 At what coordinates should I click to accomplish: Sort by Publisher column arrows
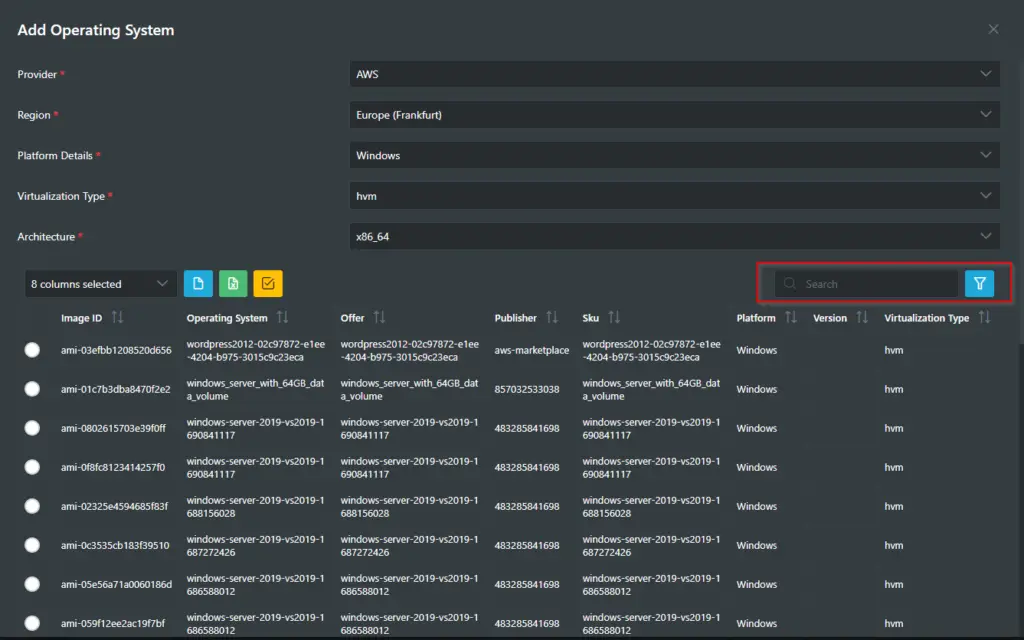[552, 317]
